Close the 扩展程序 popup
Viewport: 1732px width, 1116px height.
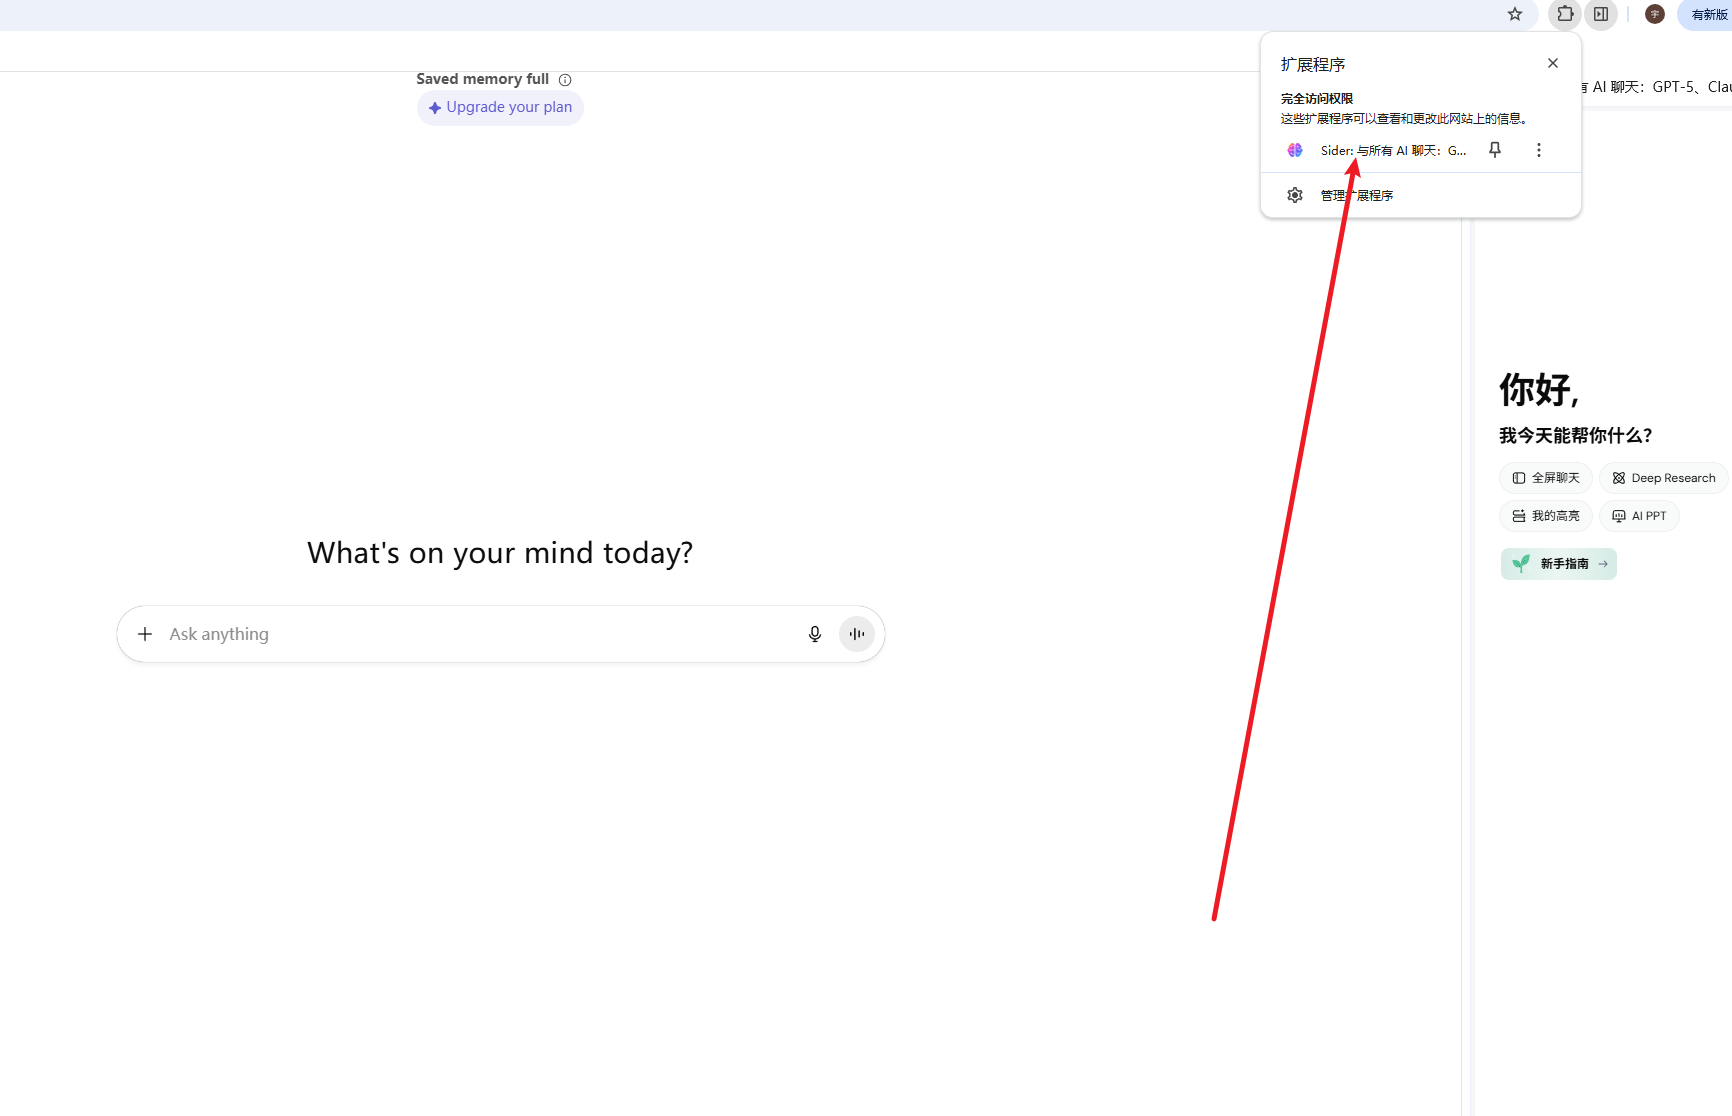[1553, 63]
